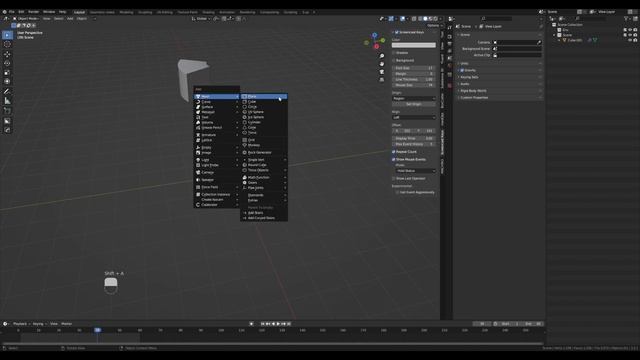Toggle Show Mouse Events checkbox
Viewport: 640px width, 360px height.
point(394,160)
